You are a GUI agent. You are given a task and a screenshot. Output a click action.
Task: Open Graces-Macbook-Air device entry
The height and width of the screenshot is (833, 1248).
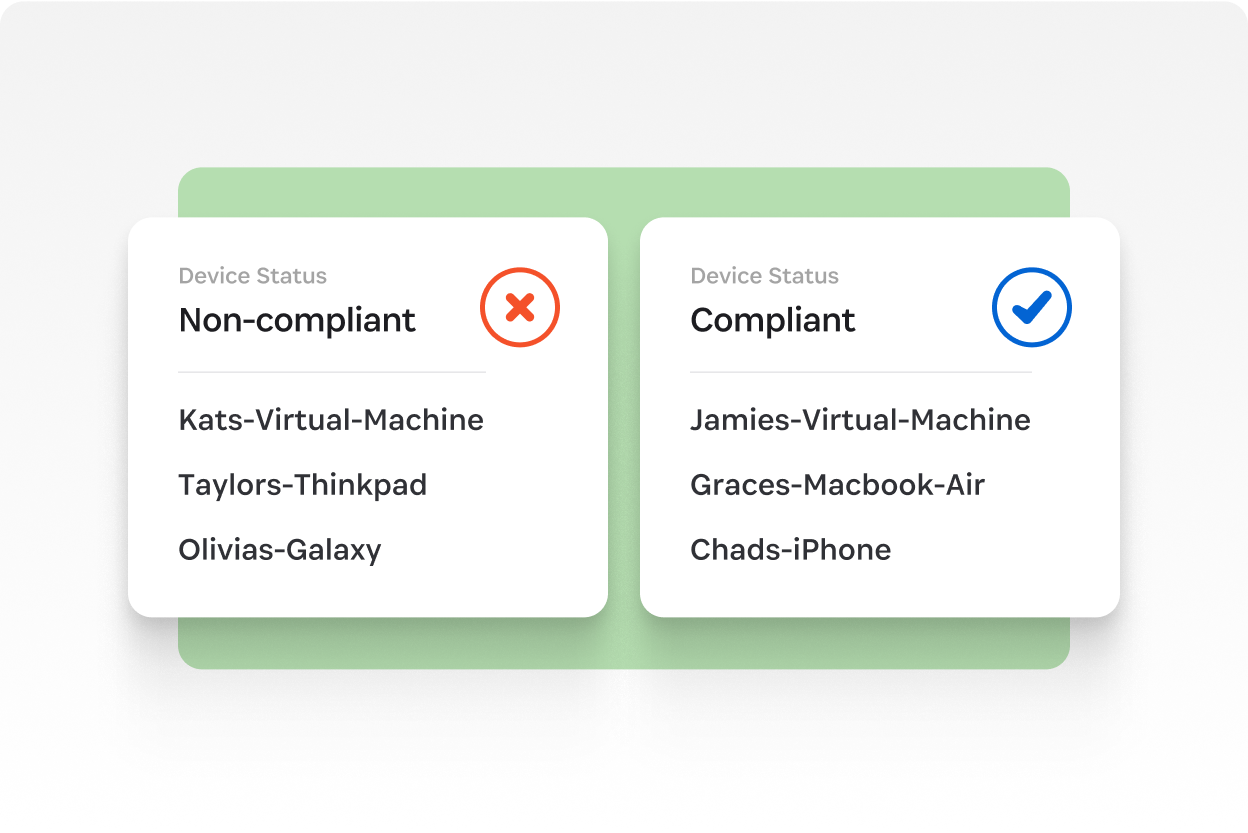(x=838, y=485)
